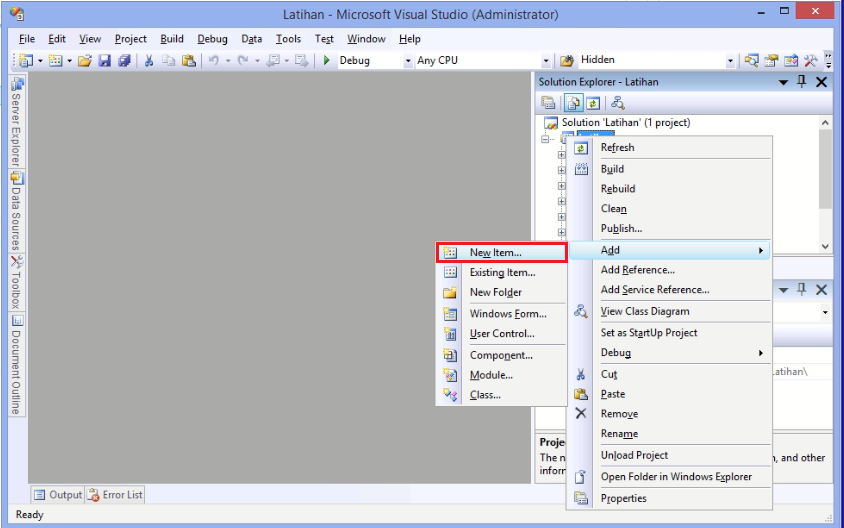Open the Toolbox side tab

point(17,283)
